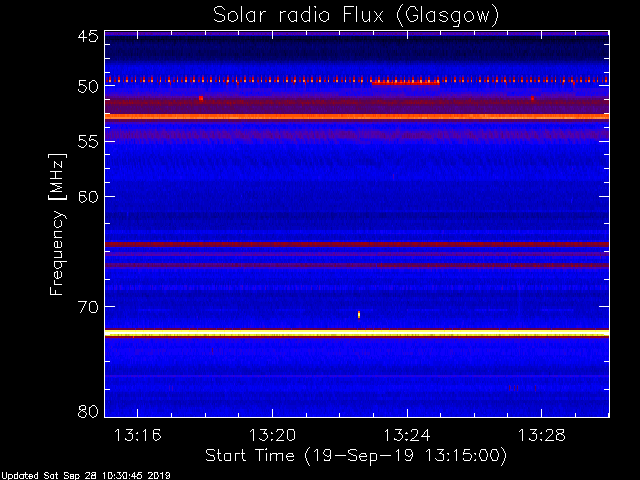Click the 55 frequency axis label
This screenshot has width=640, height=480.
click(x=88, y=142)
